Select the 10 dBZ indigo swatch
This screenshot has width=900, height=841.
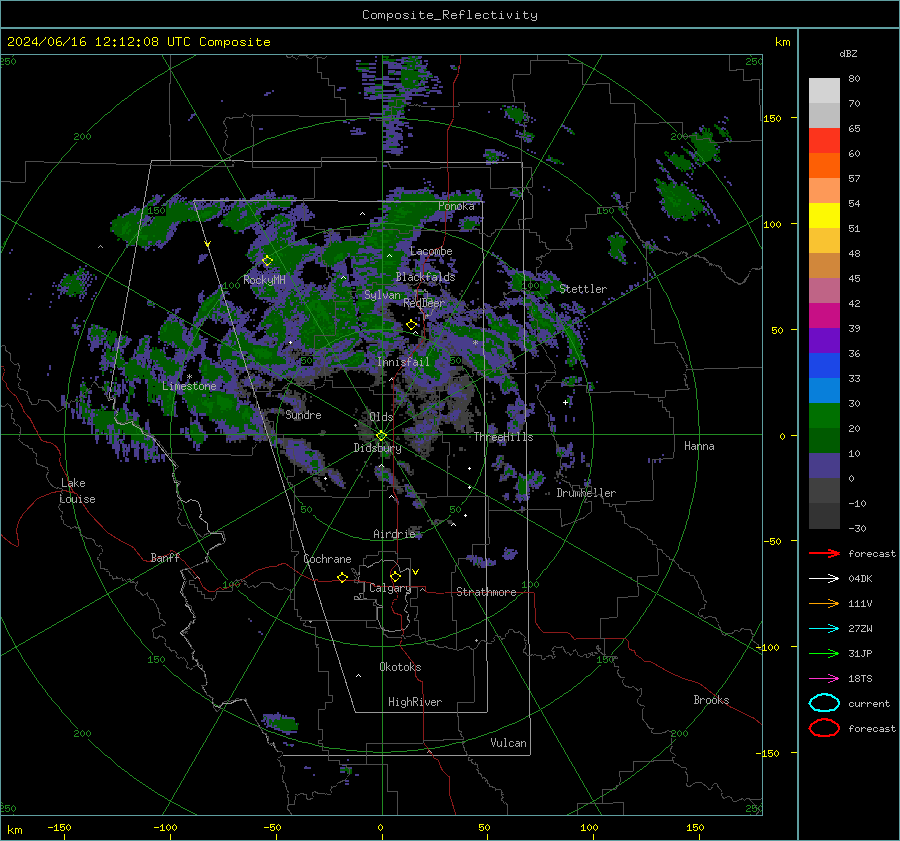click(824, 465)
